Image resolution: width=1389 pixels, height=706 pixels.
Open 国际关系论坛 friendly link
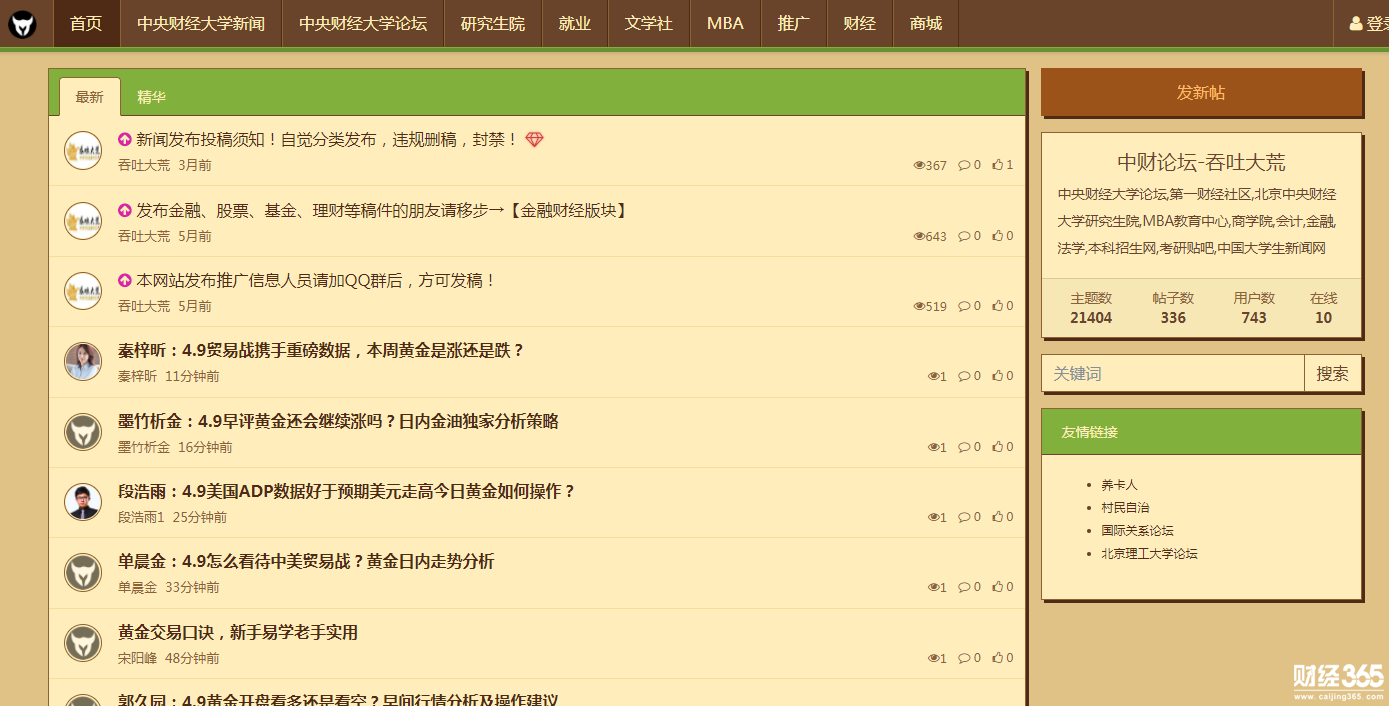pyautogui.click(x=1138, y=531)
